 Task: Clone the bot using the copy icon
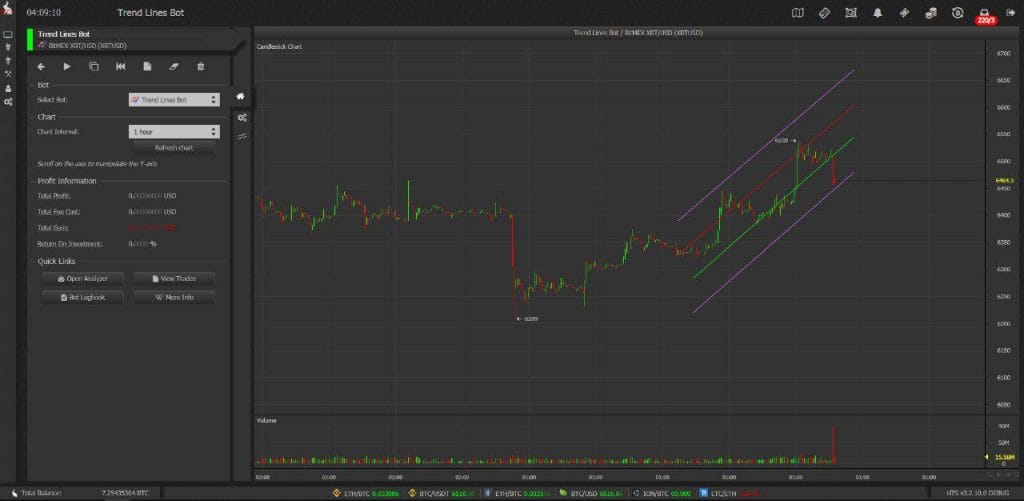pos(94,67)
